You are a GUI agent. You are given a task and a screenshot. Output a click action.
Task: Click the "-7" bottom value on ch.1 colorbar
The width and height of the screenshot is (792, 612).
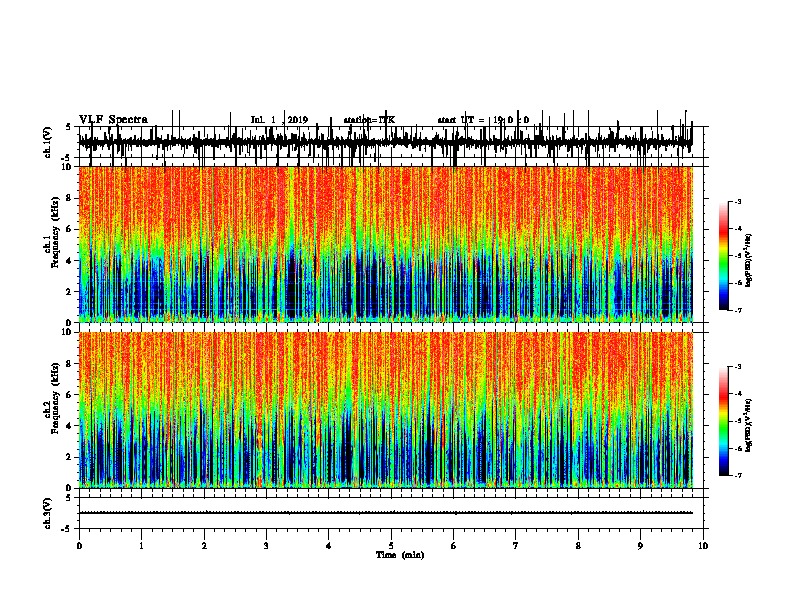pos(737,310)
